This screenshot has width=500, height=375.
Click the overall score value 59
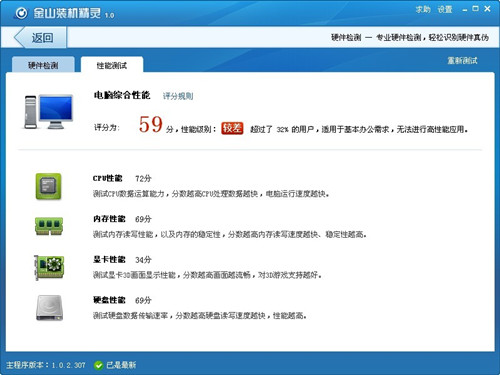tap(151, 124)
